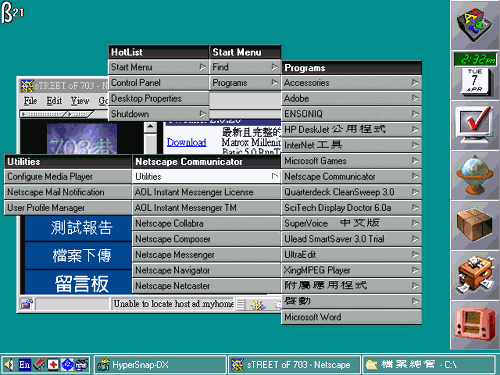Screen dimensions: 500x375
Task: Click the Netscape security lock icon
Action: pyautogui.click(x=26, y=304)
